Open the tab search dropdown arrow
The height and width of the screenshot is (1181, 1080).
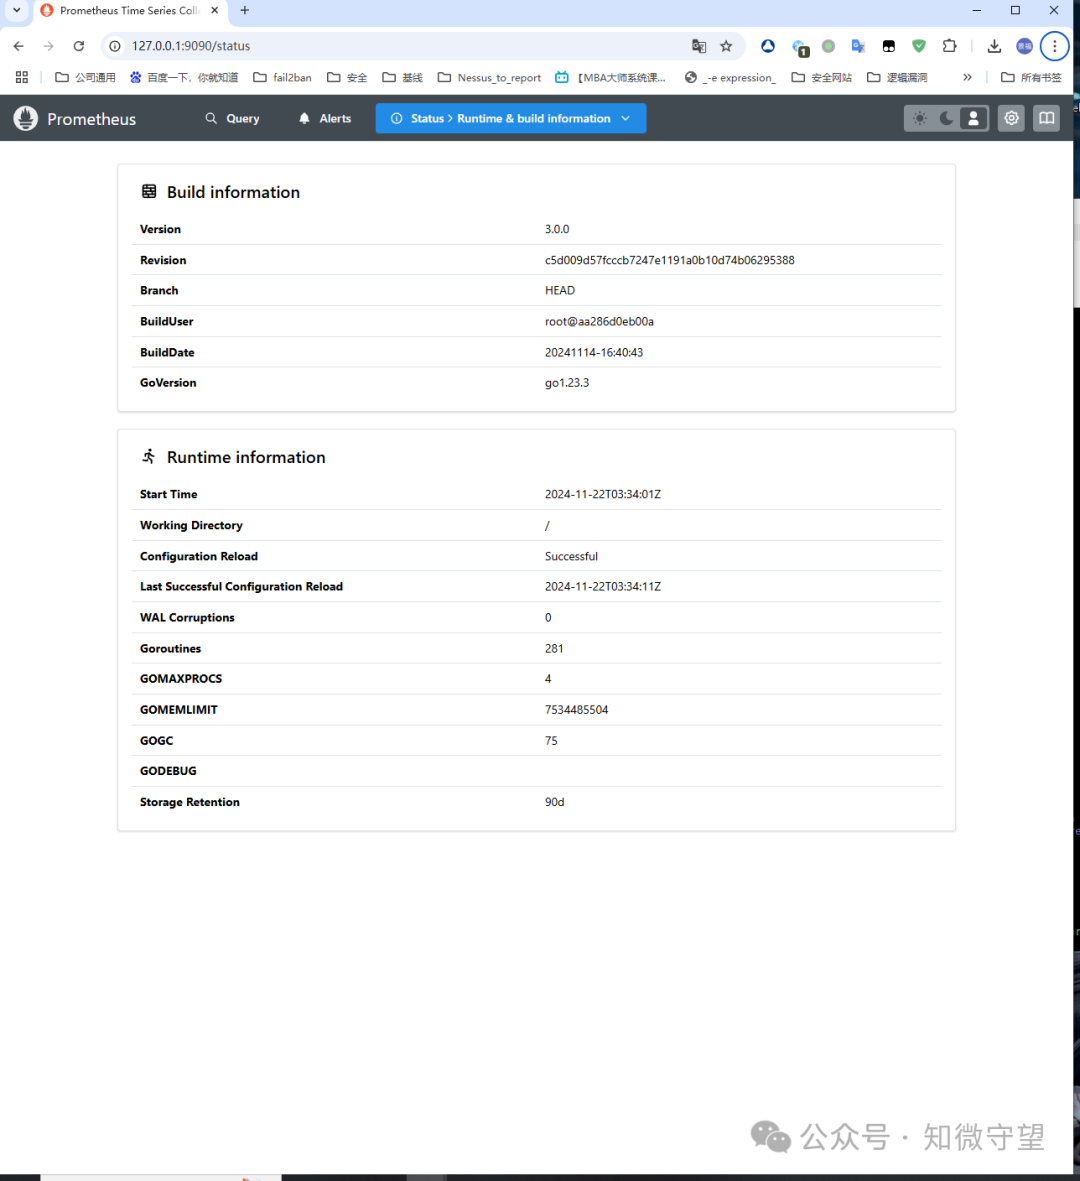(17, 11)
